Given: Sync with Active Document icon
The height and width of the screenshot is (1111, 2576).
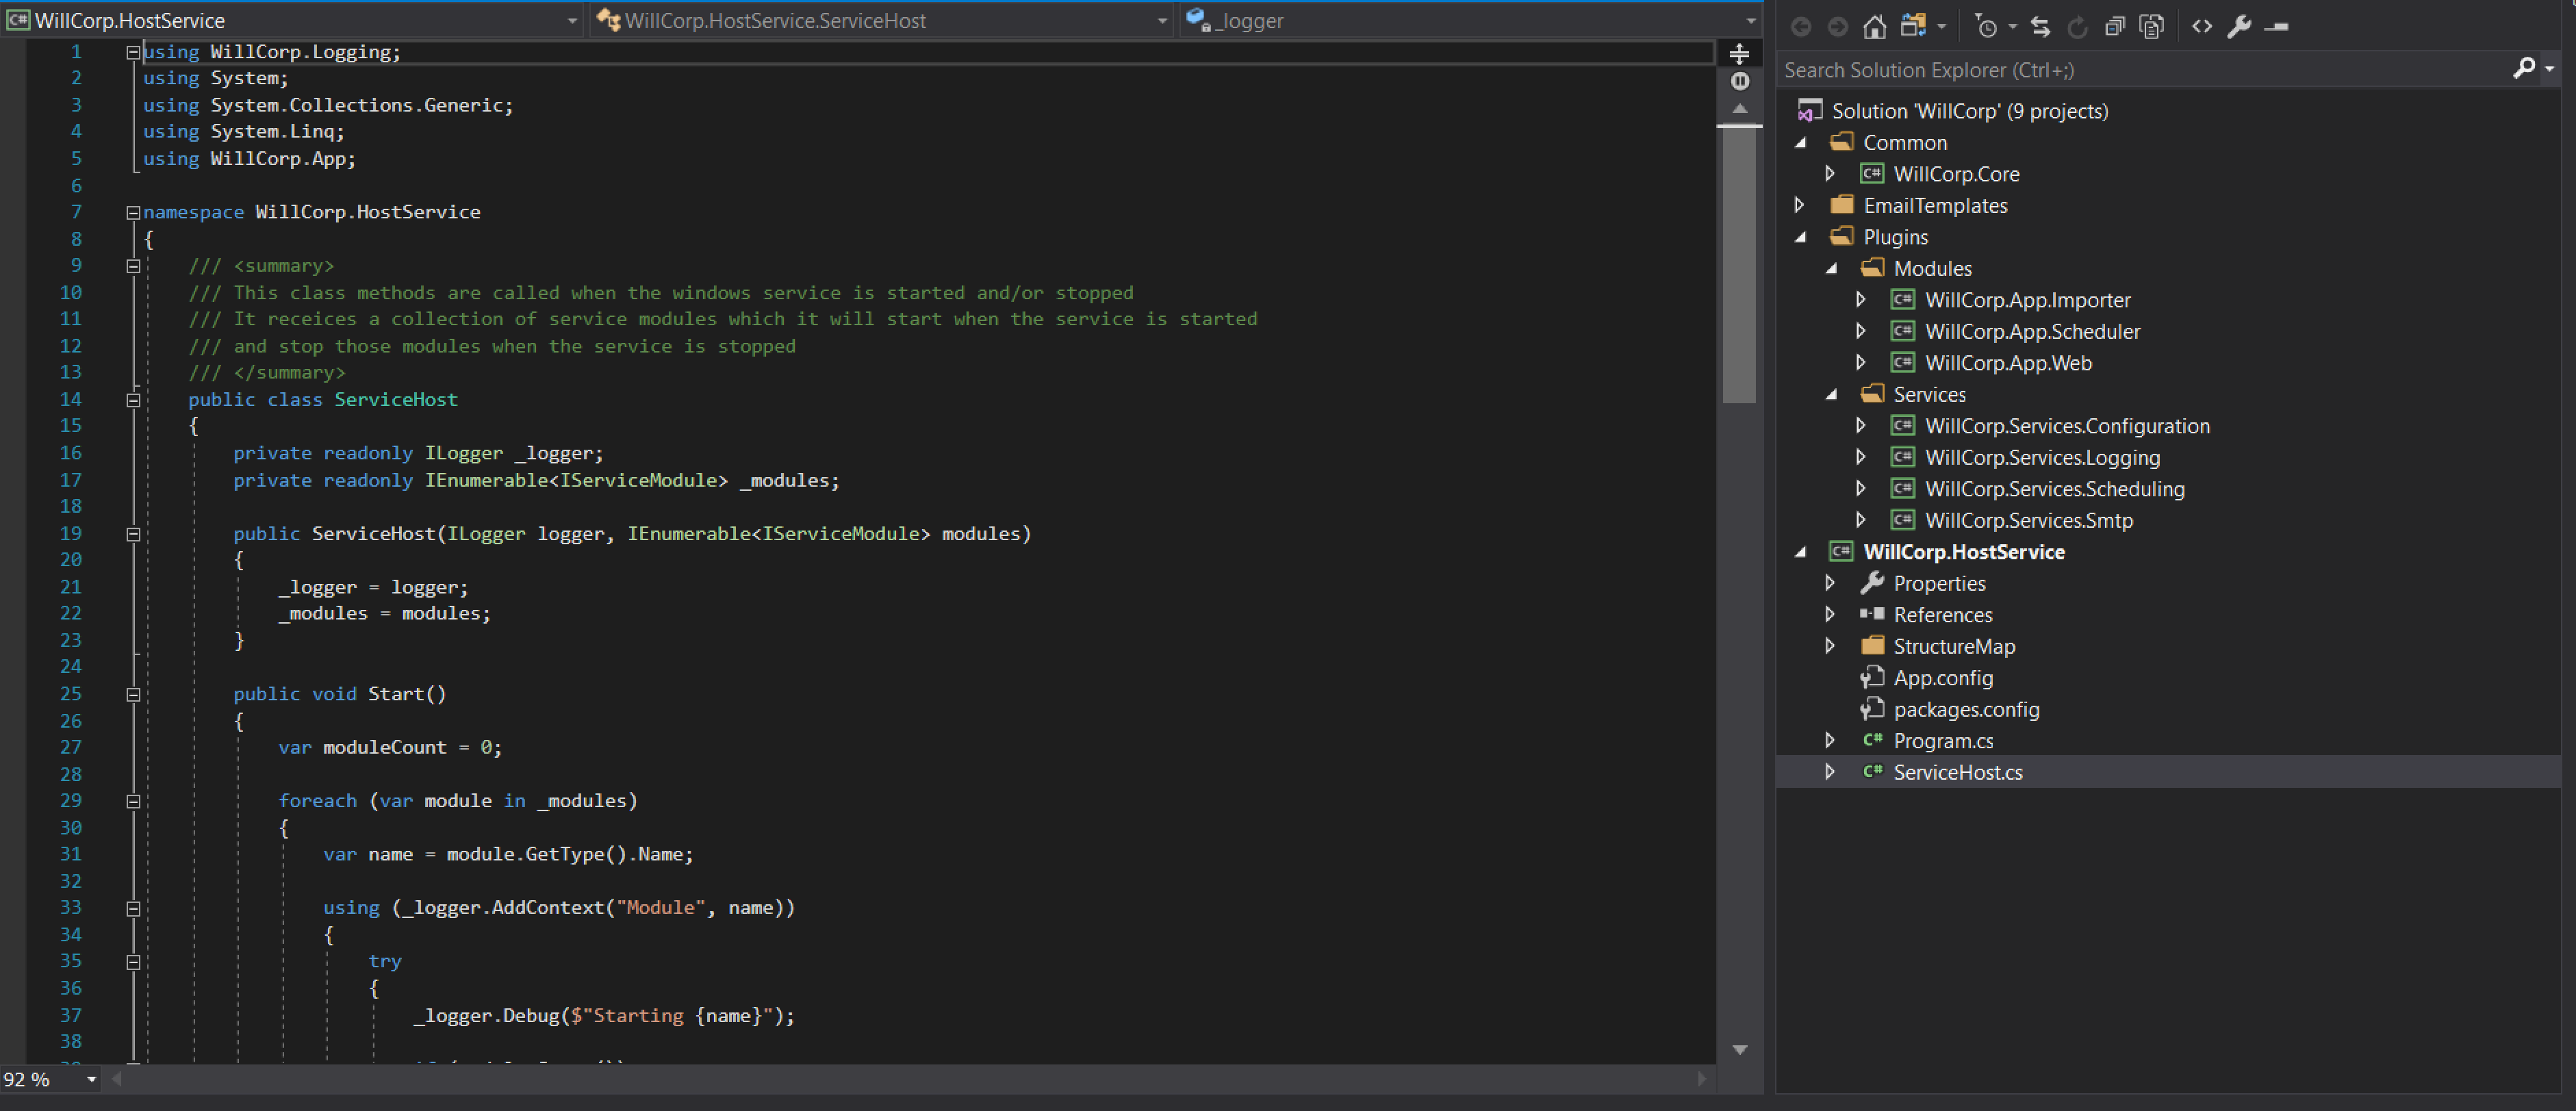Looking at the screenshot, I should 2041,26.
